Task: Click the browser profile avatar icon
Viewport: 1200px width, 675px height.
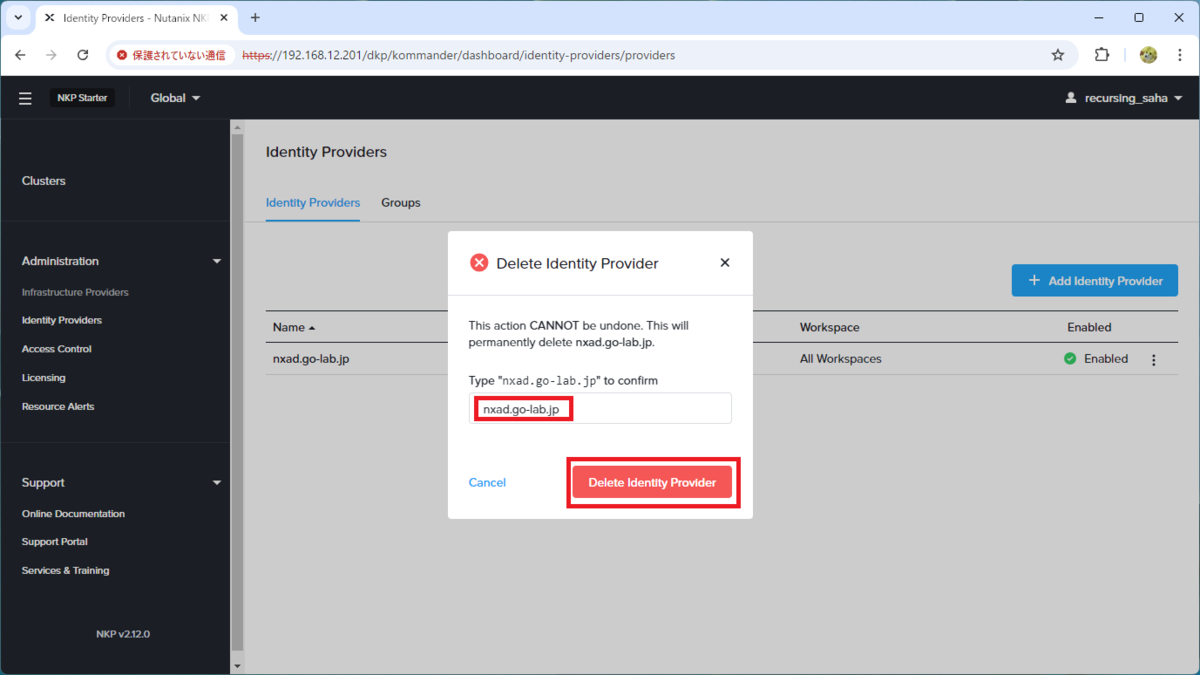Action: click(1148, 55)
